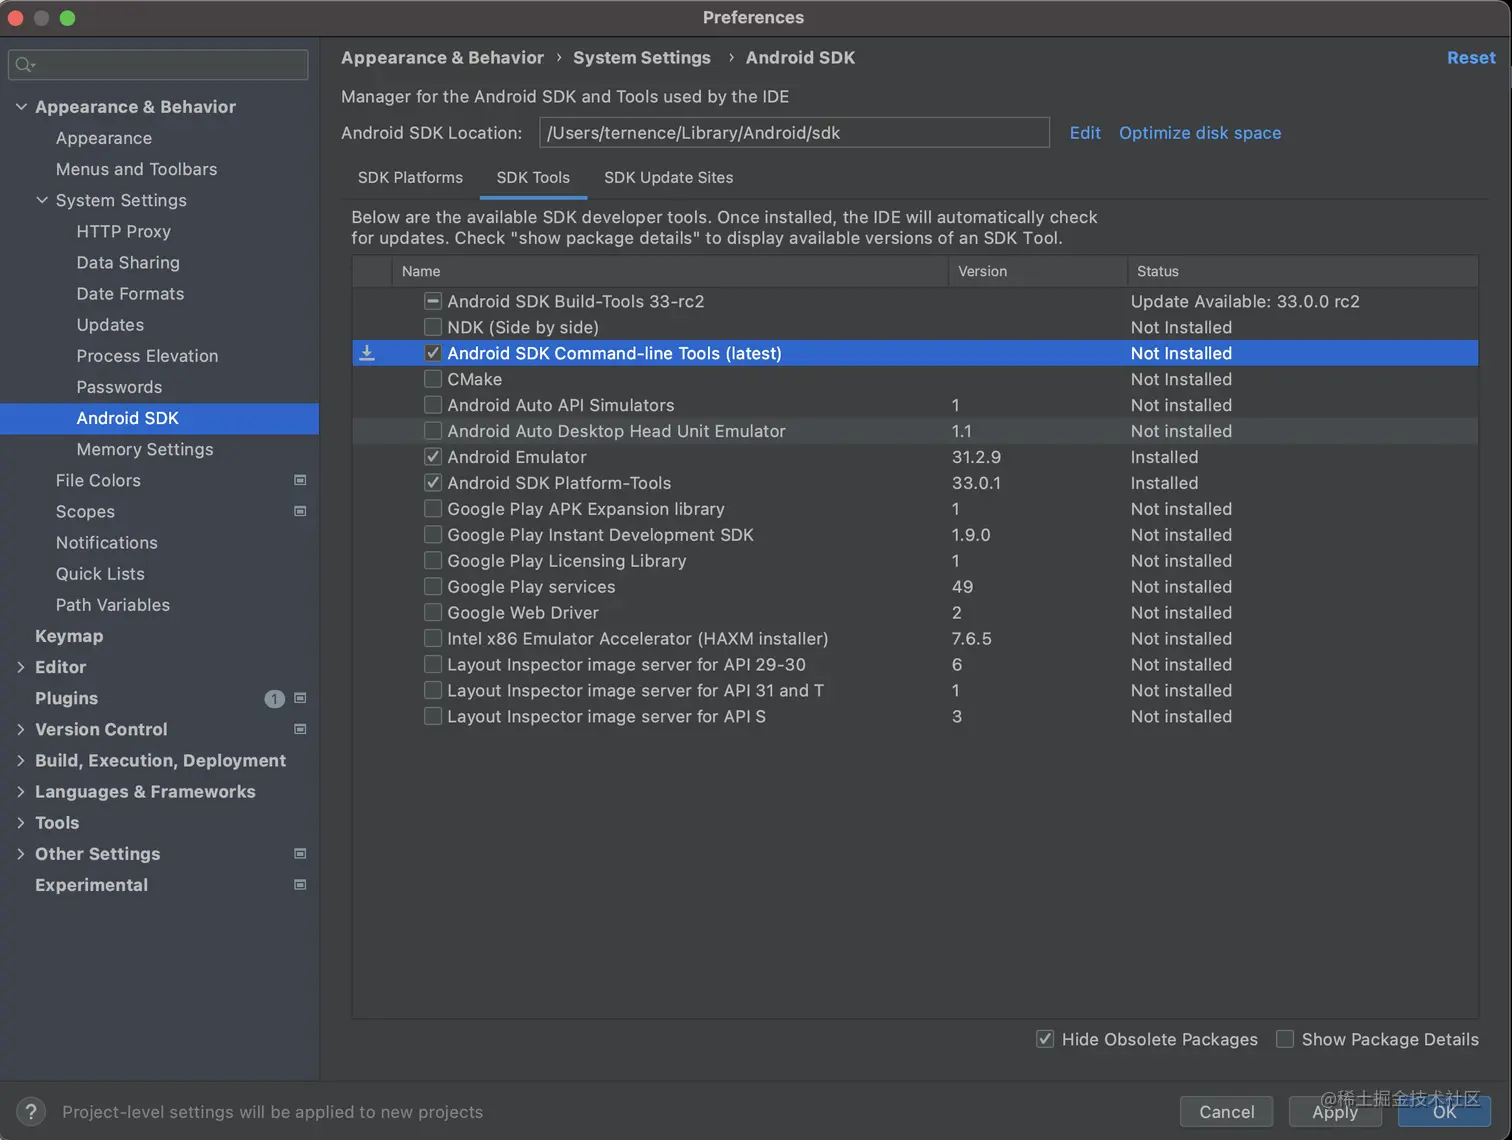Click the update badge next to Plugins
Image resolution: width=1512 pixels, height=1140 pixels.
pyautogui.click(x=274, y=698)
